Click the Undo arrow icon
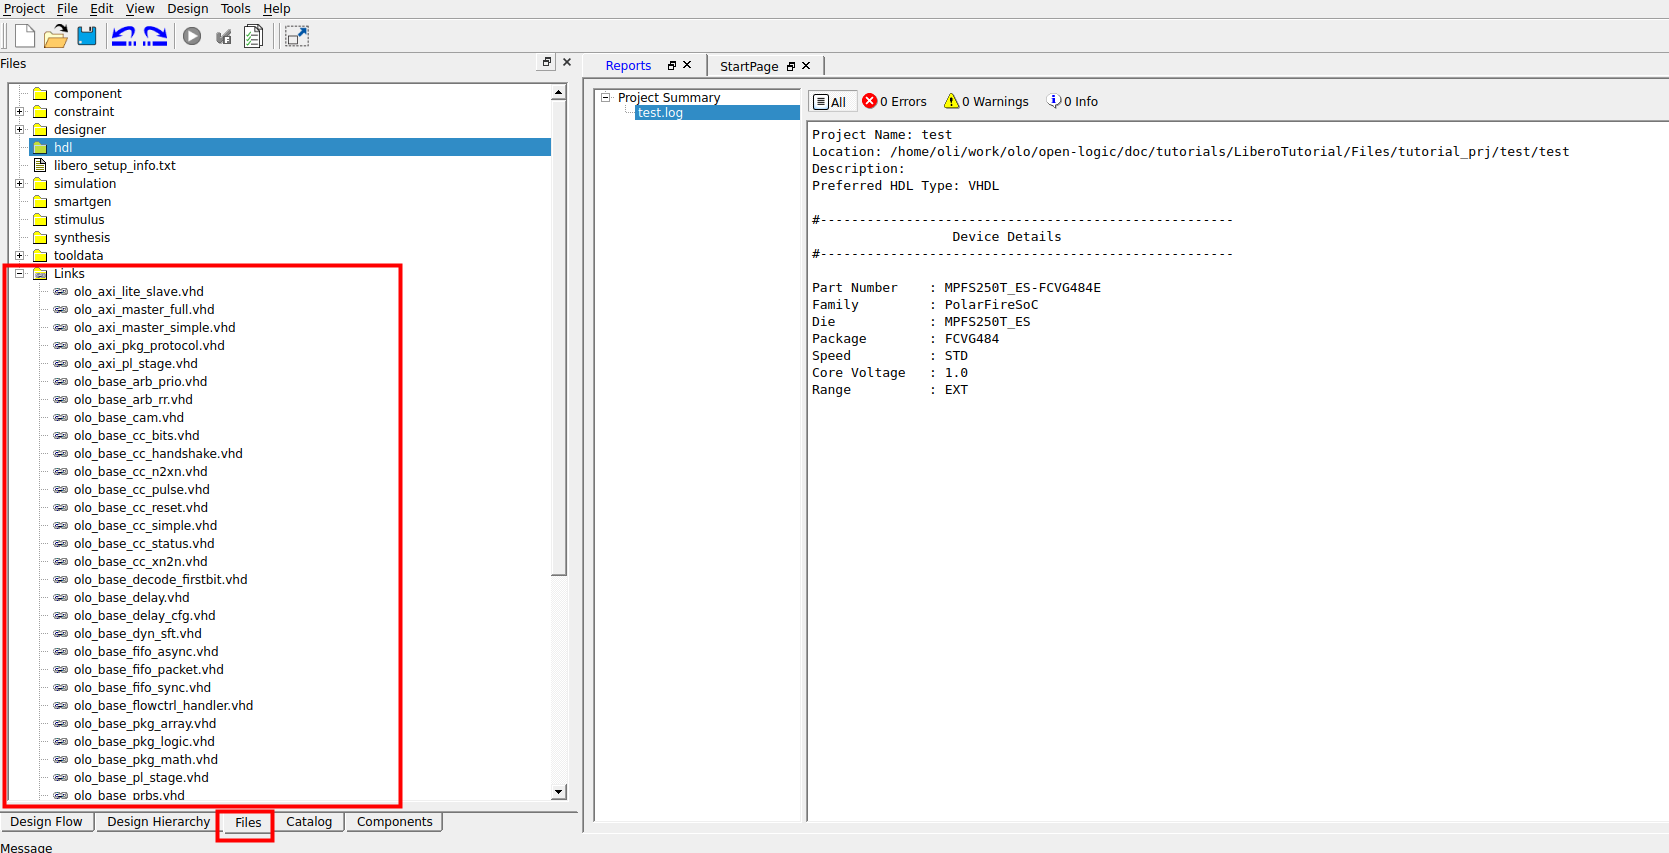 123,36
